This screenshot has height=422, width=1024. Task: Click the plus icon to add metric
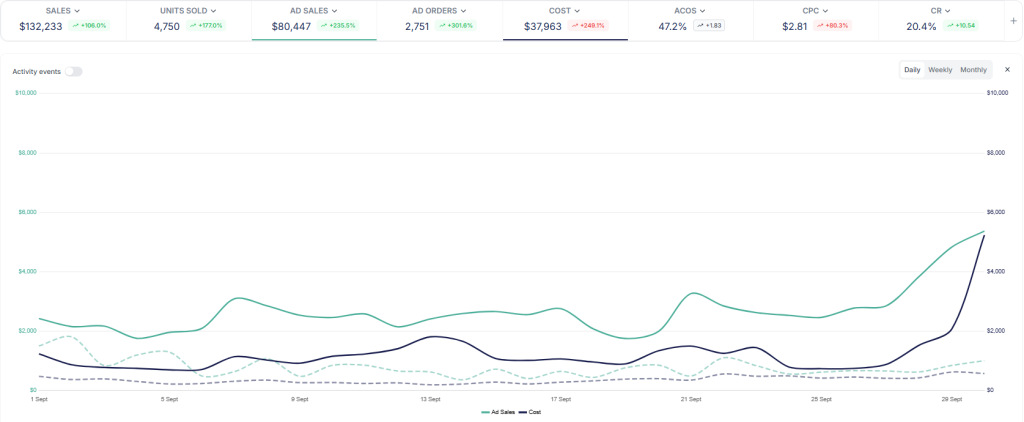point(1013,20)
